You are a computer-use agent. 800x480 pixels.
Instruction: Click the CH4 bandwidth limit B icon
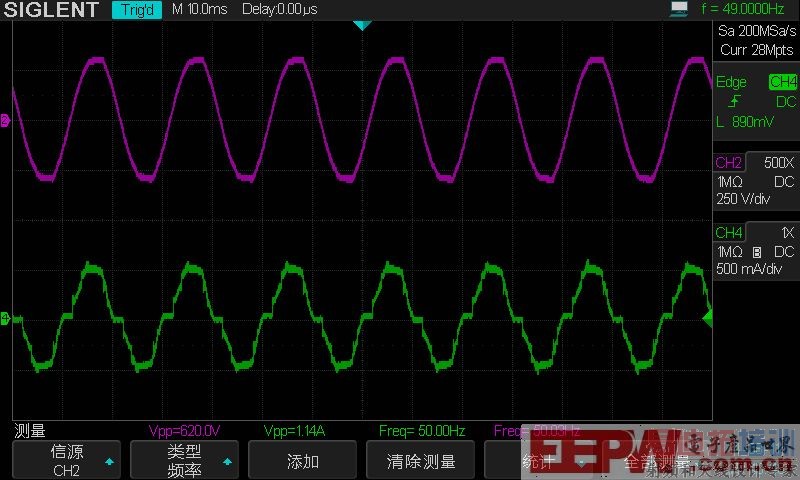coord(757,252)
